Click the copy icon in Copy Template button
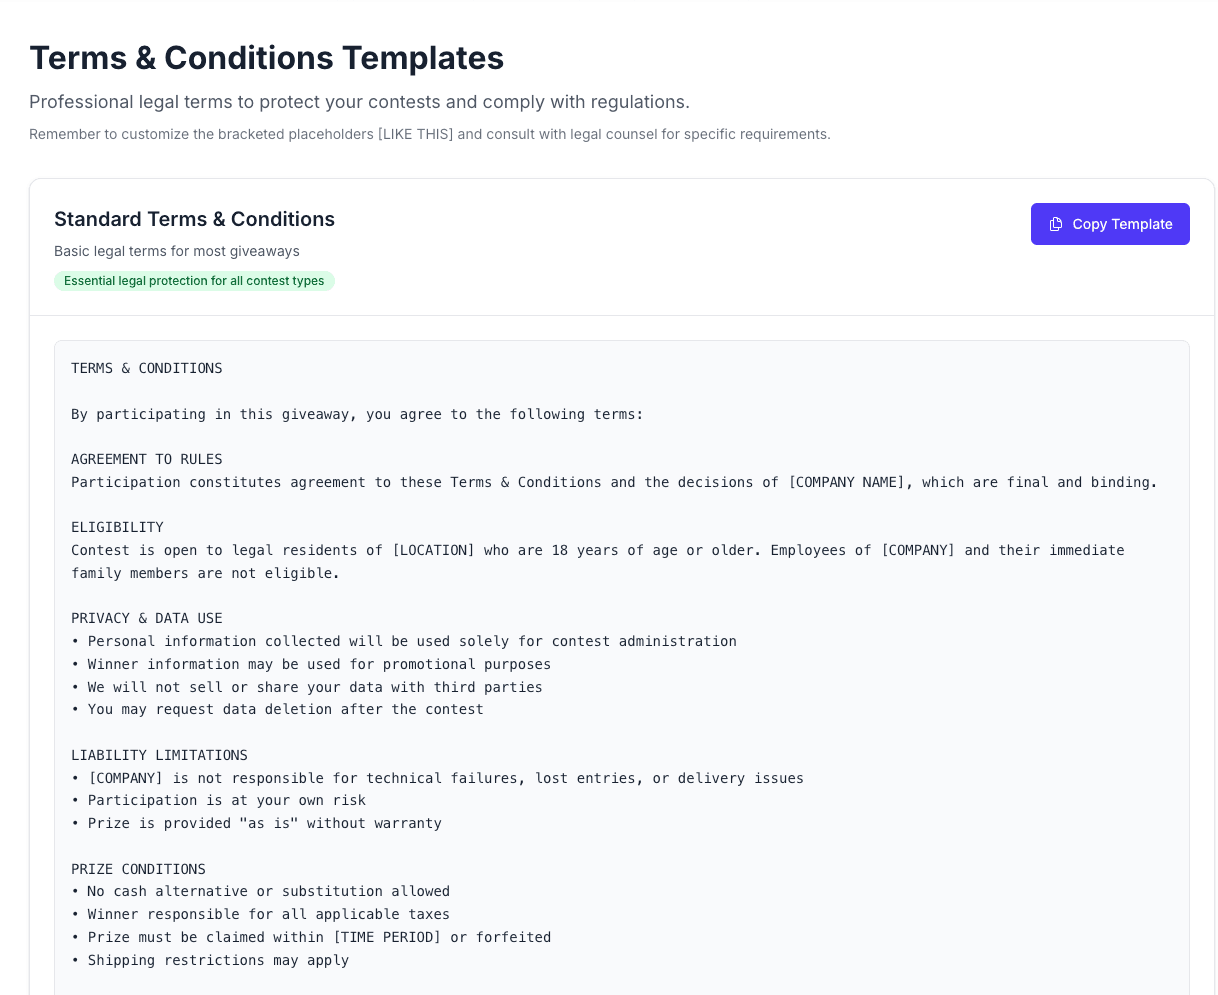 (x=1055, y=224)
